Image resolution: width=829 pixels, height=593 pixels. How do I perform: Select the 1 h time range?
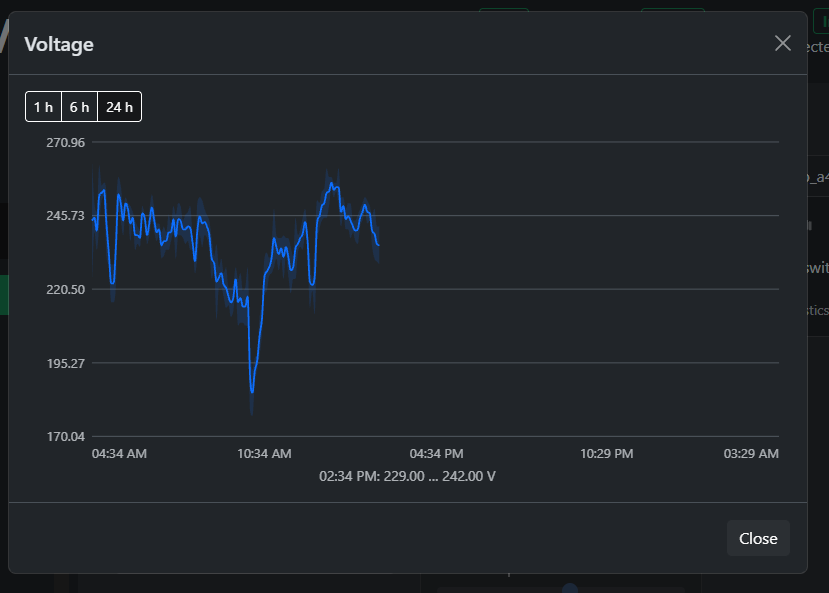(x=43, y=107)
